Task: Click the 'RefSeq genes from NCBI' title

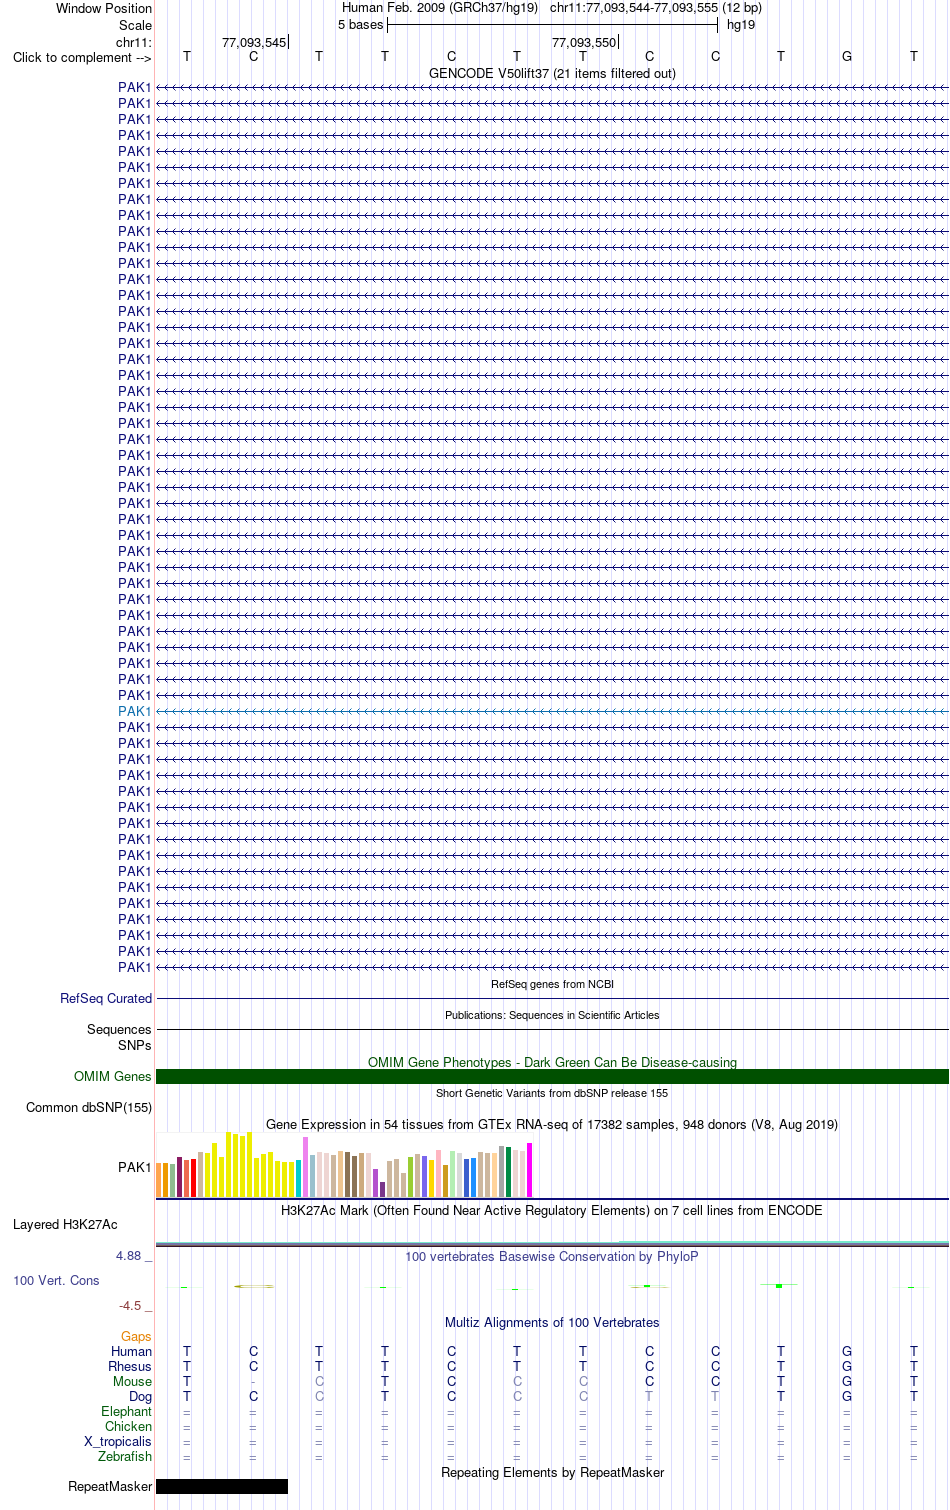Action: [552, 984]
